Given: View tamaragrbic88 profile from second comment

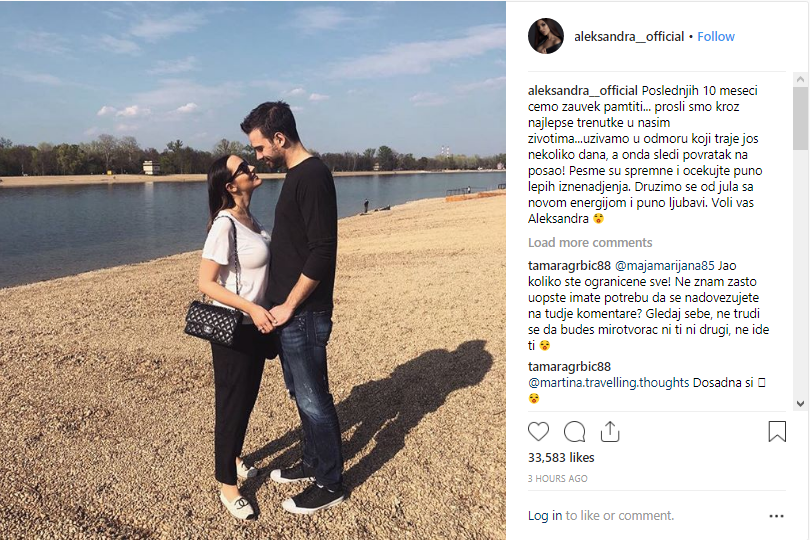Looking at the screenshot, I should (569, 366).
